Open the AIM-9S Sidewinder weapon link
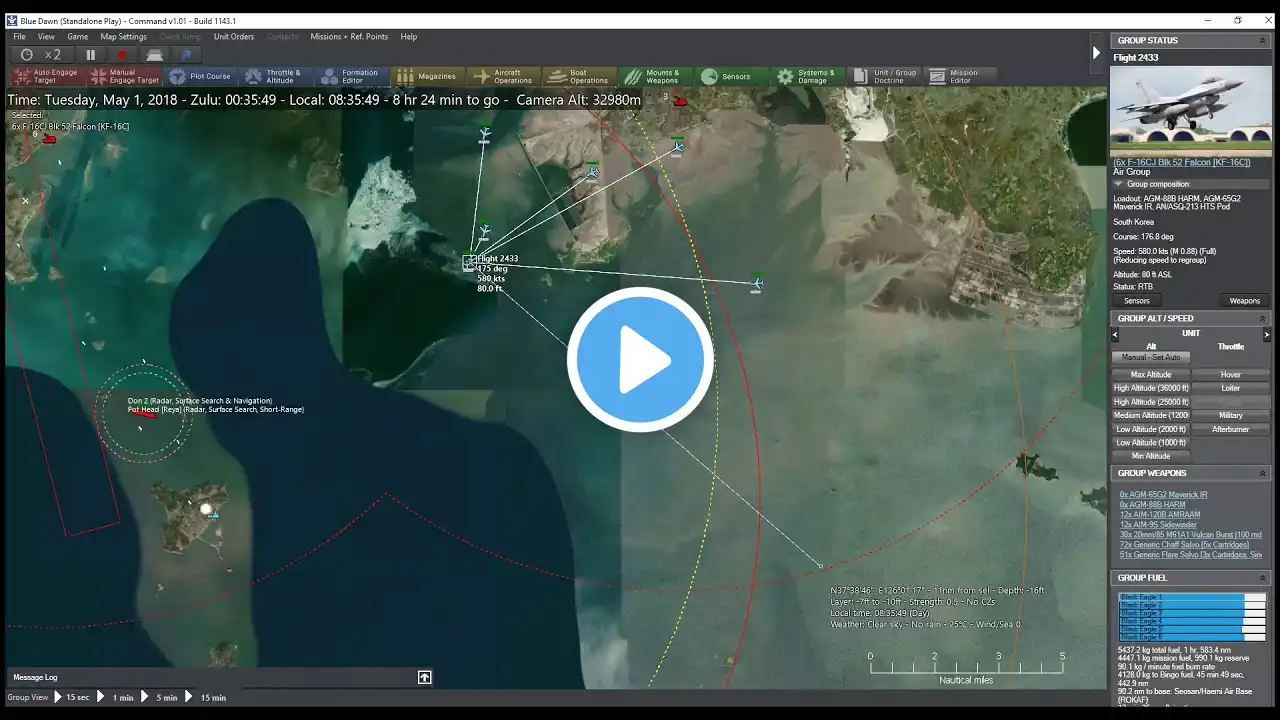 coord(1159,525)
